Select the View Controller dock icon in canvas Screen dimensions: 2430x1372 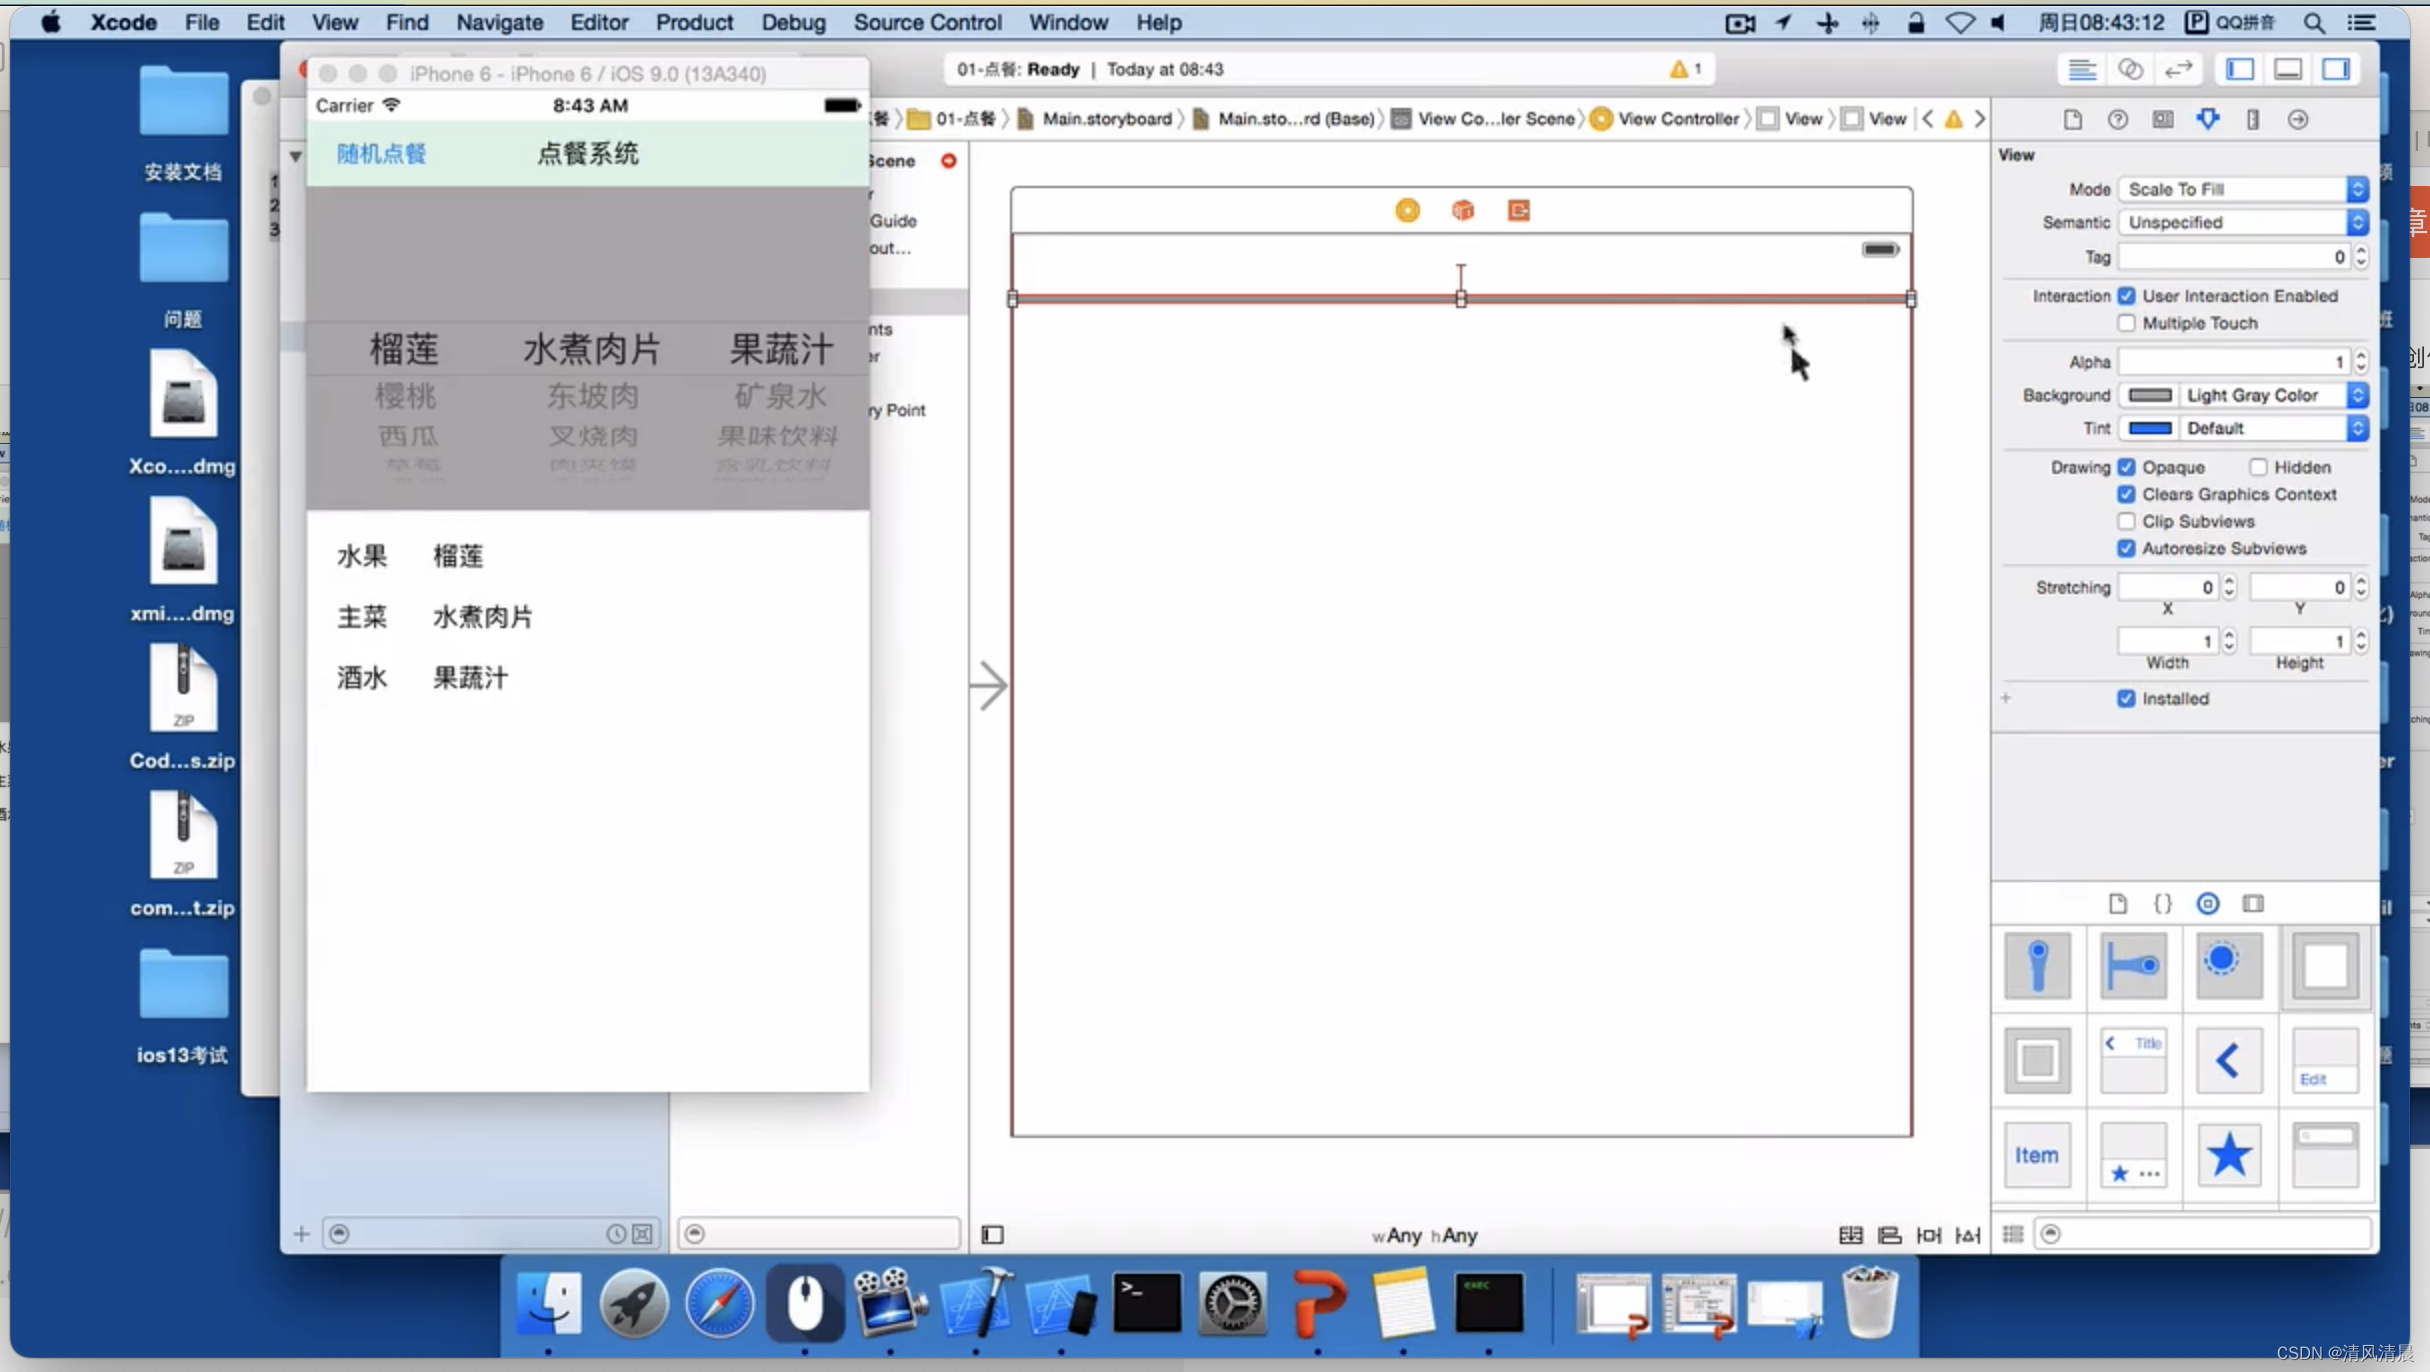(x=1407, y=210)
